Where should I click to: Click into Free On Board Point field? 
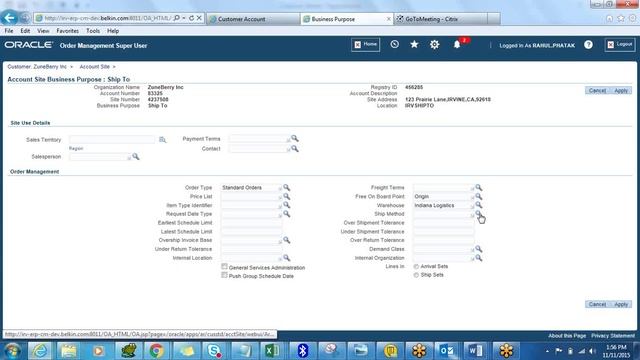[443, 196]
